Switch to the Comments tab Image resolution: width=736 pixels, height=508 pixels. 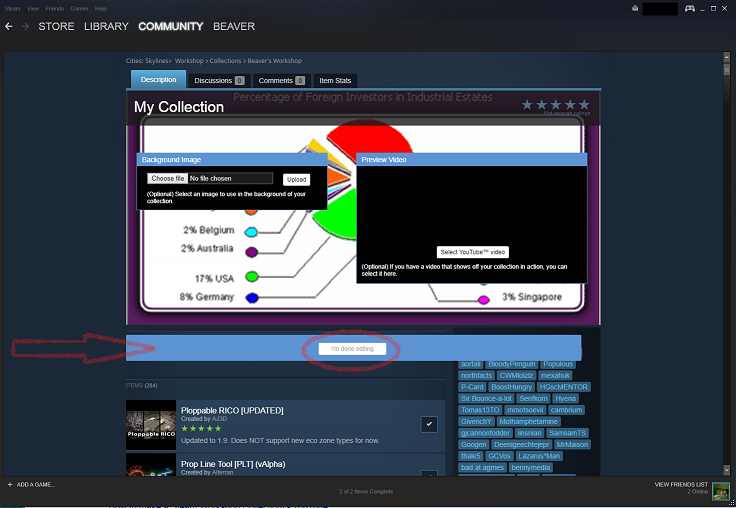281,81
